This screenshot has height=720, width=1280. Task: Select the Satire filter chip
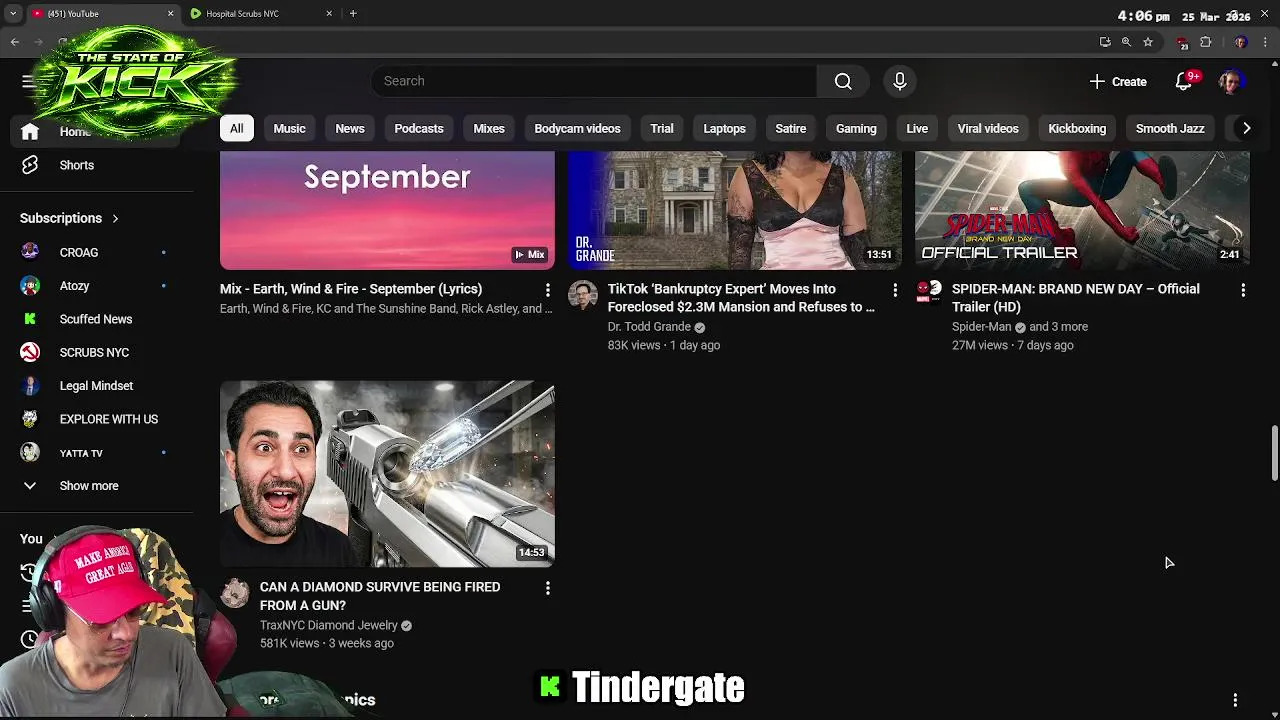(790, 128)
